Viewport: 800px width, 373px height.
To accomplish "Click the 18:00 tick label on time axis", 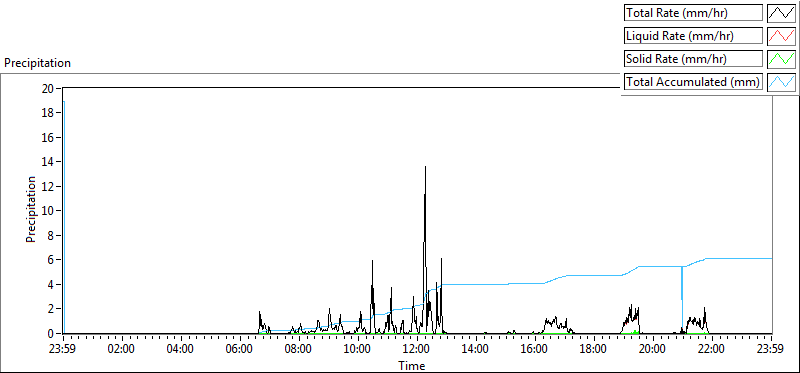I will [x=594, y=350].
